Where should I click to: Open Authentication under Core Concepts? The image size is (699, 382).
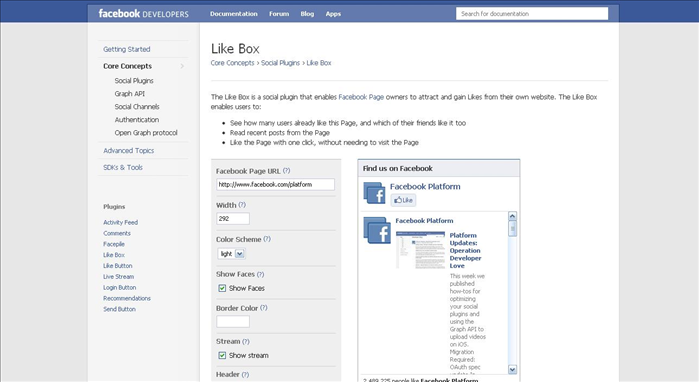click(x=136, y=119)
